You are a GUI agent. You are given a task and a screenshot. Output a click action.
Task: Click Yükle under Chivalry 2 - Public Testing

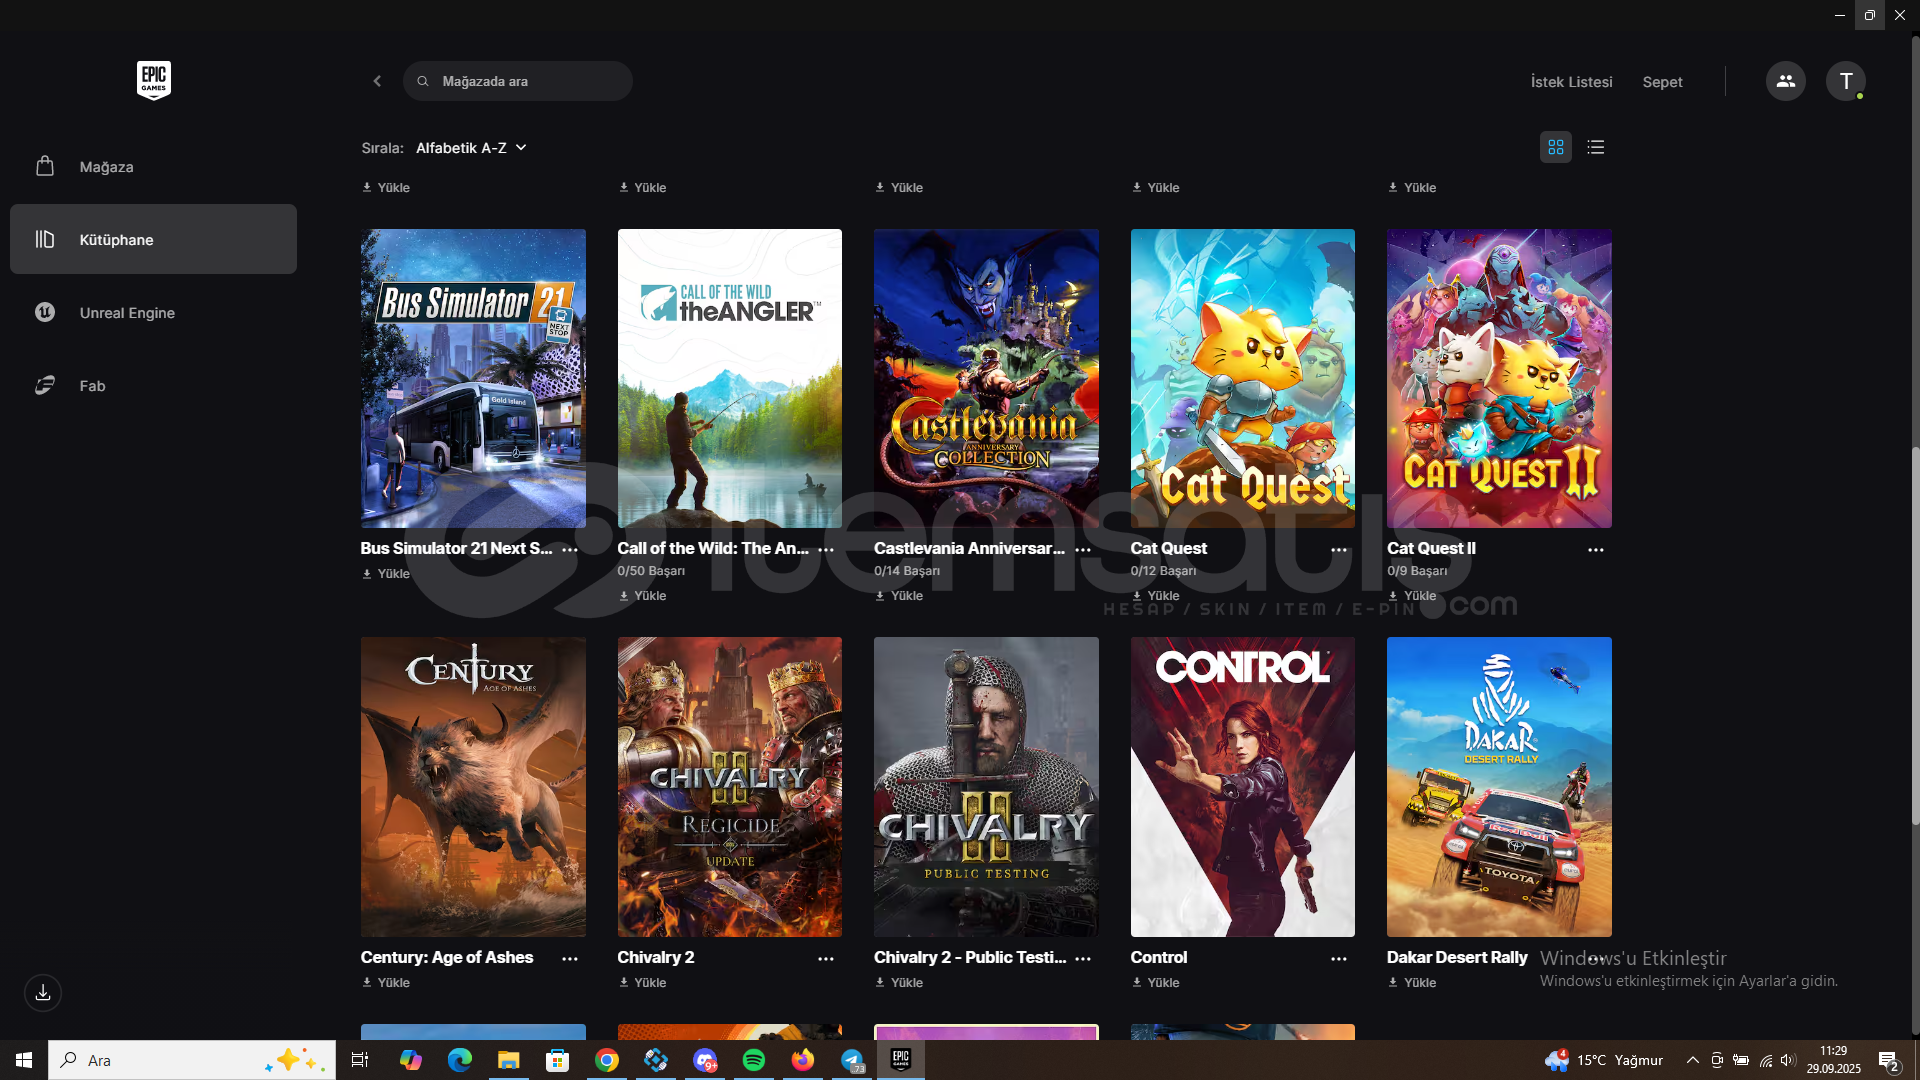[899, 983]
